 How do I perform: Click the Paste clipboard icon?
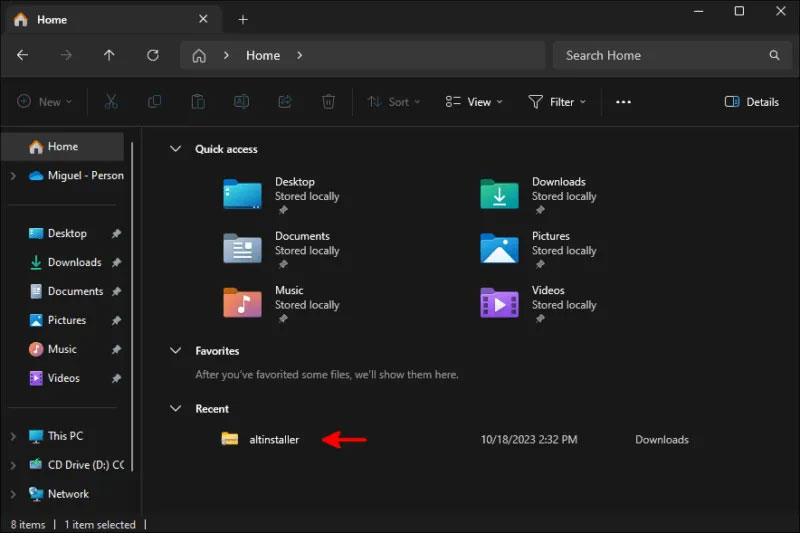(x=198, y=102)
